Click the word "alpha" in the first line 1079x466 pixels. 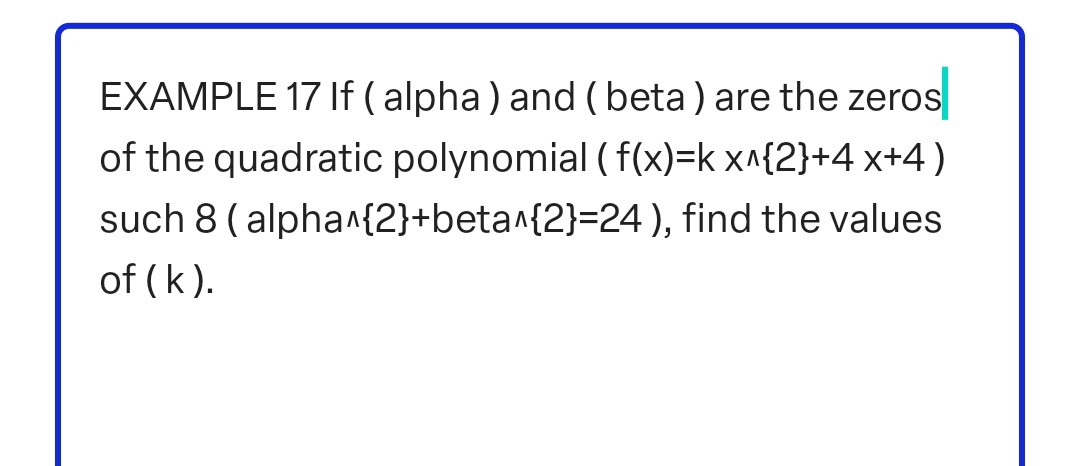[x=435, y=98]
